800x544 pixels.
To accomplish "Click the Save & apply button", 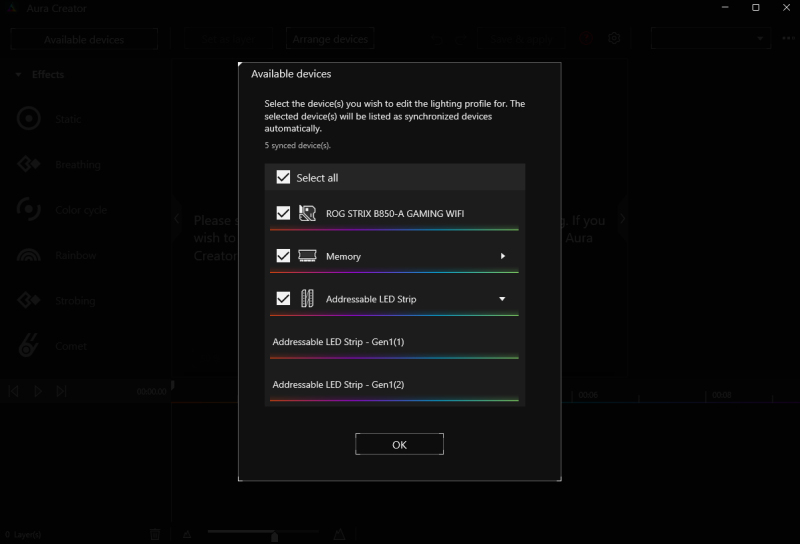I will (x=521, y=39).
